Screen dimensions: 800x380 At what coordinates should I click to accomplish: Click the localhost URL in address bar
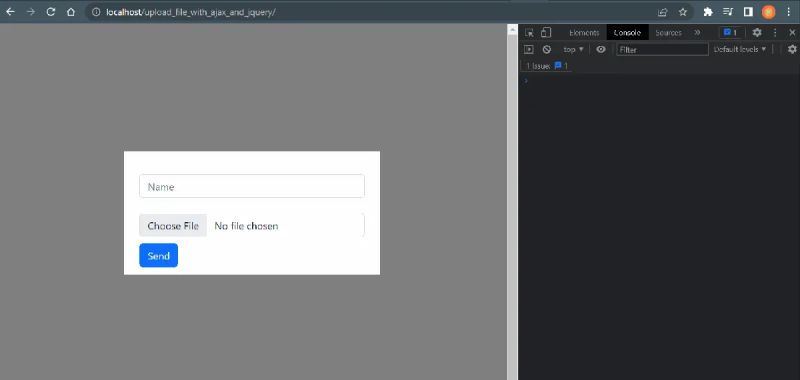pyautogui.click(x=191, y=12)
